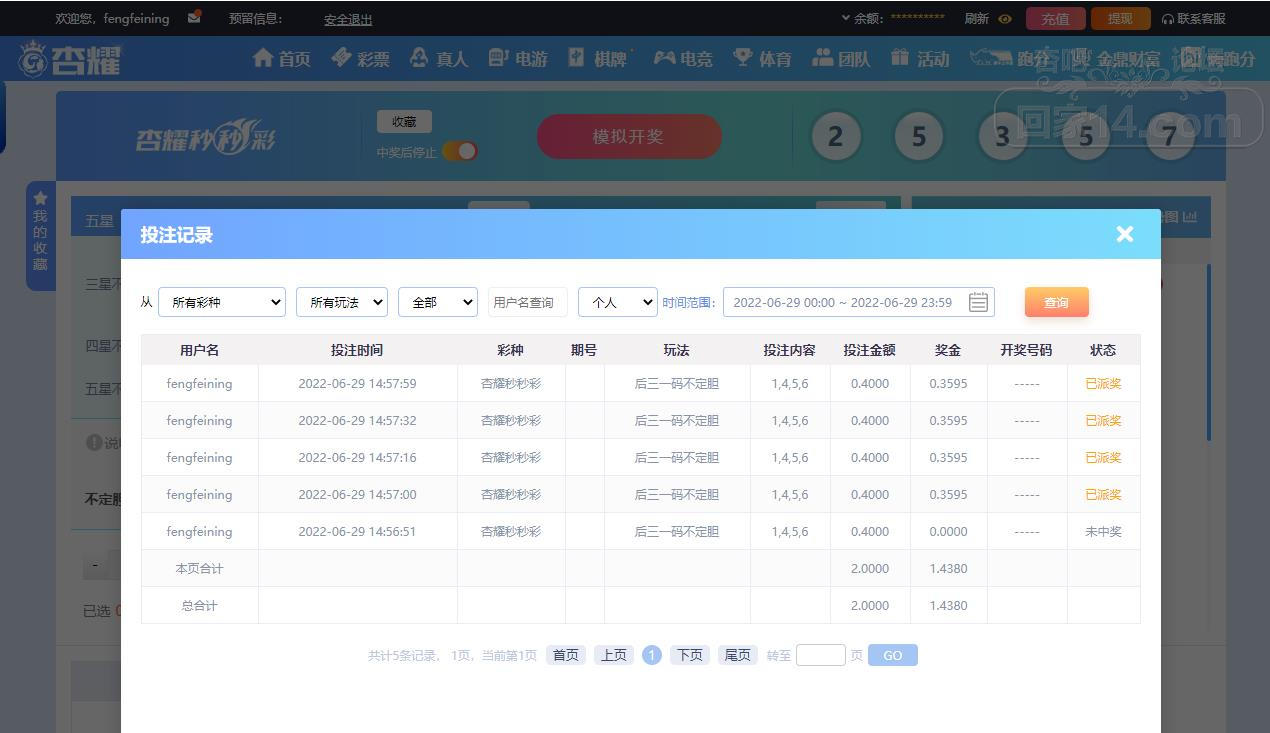Click the star 我的收藏 sidebar icon
This screenshot has height=733, width=1270.
tap(40, 198)
